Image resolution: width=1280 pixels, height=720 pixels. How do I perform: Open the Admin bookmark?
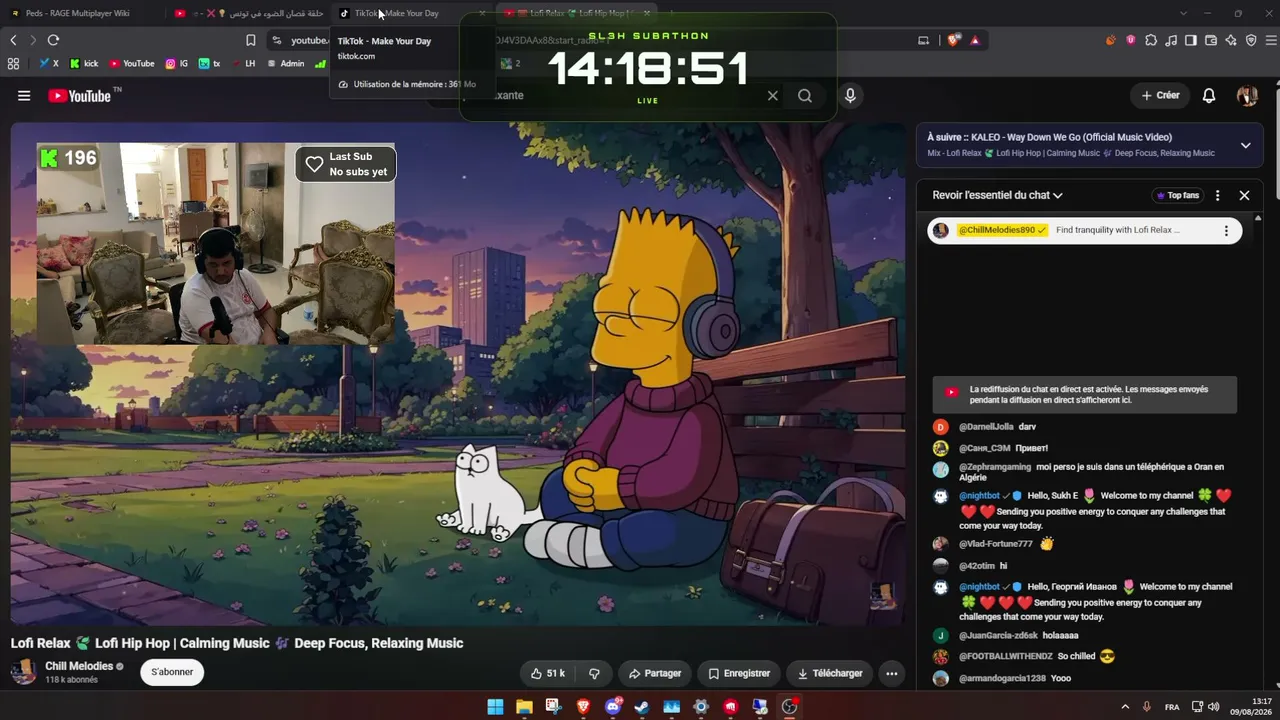tap(285, 63)
